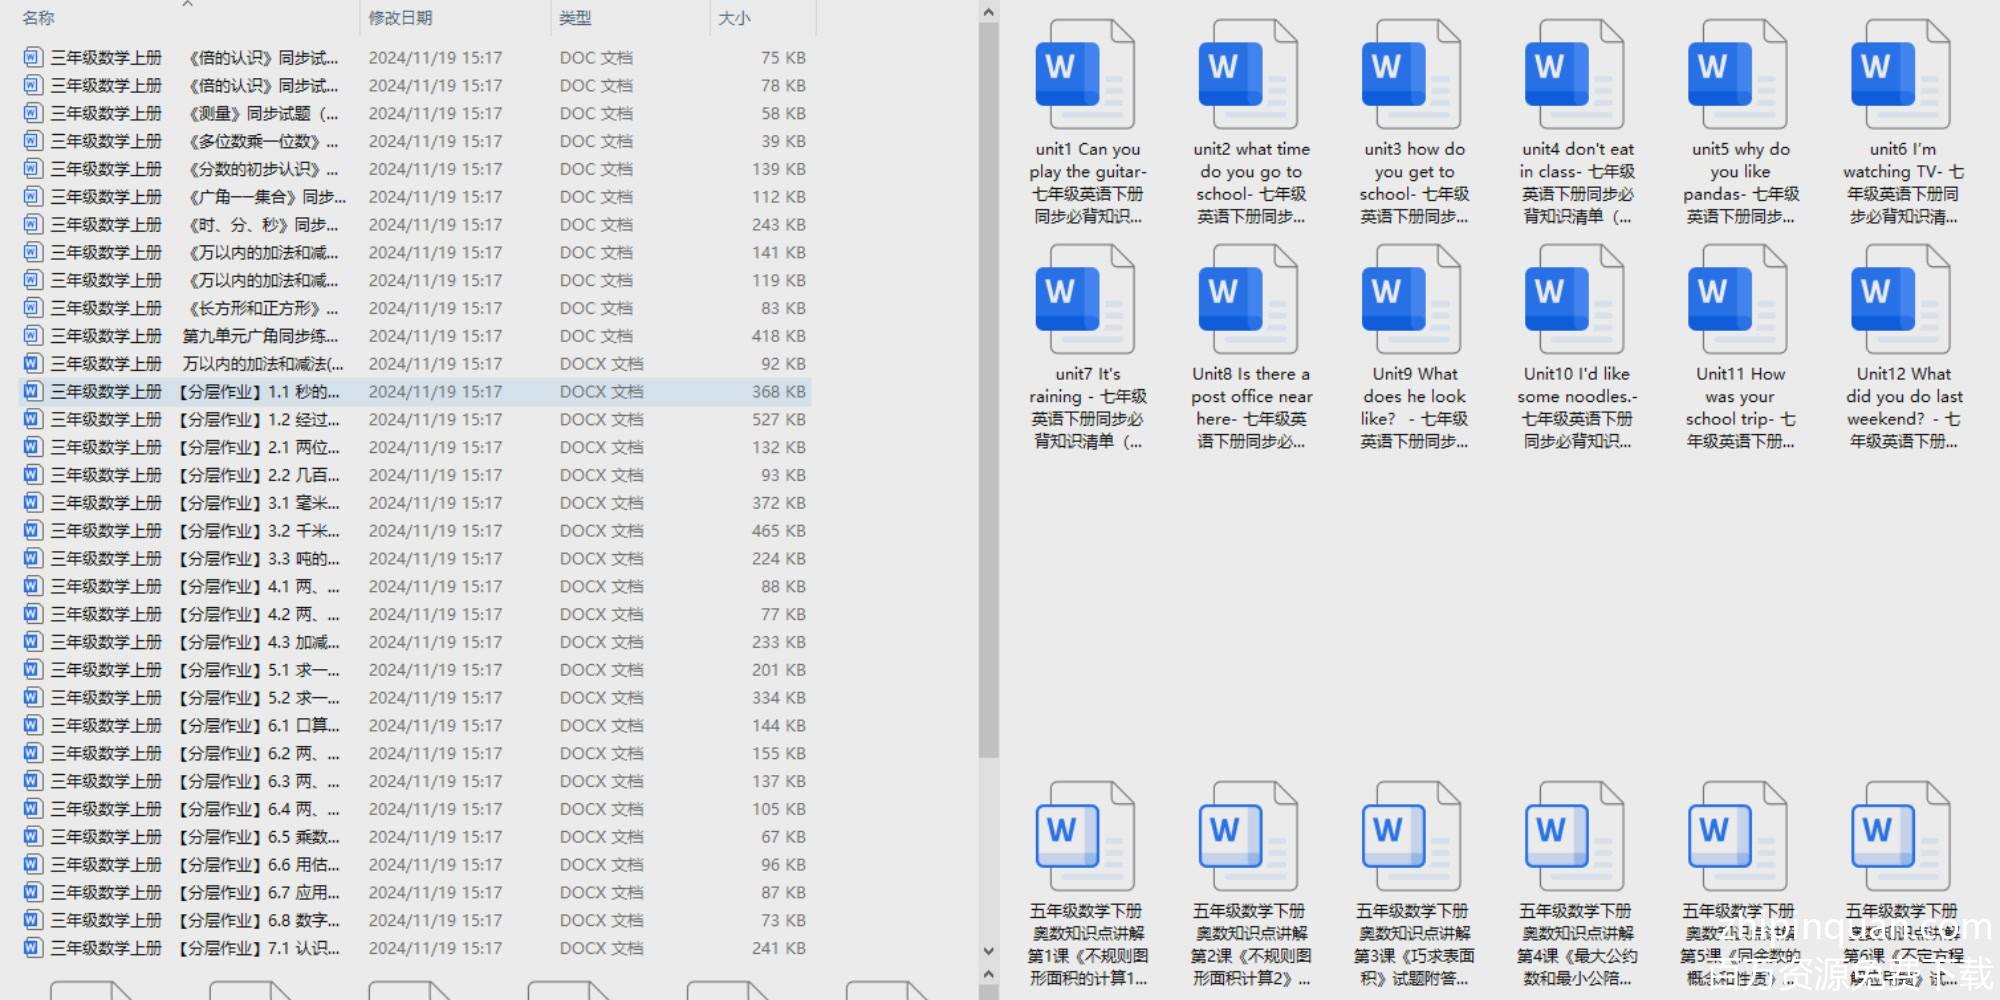Select the 五年级数学下册 第4课 最大公约数 file icon
Screen dimensions: 2000x1000
pos(1575,837)
